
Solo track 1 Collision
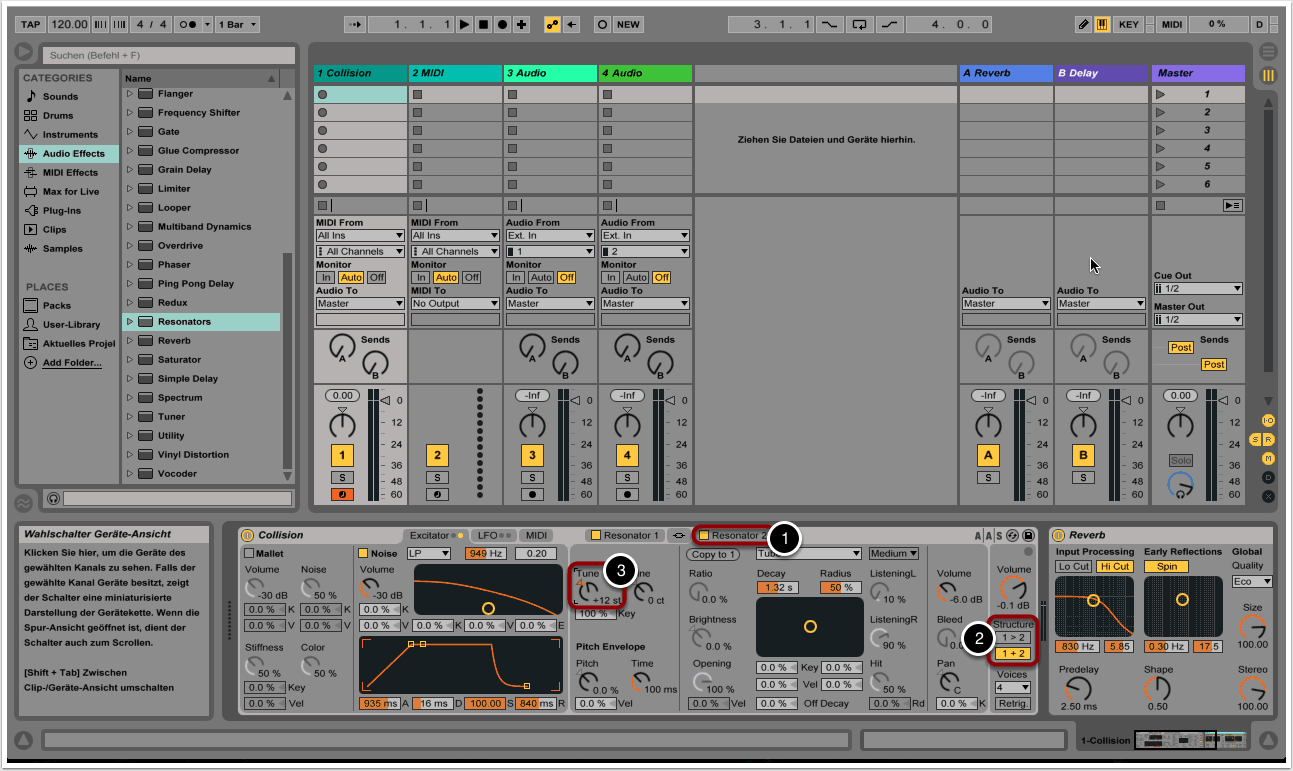342,478
